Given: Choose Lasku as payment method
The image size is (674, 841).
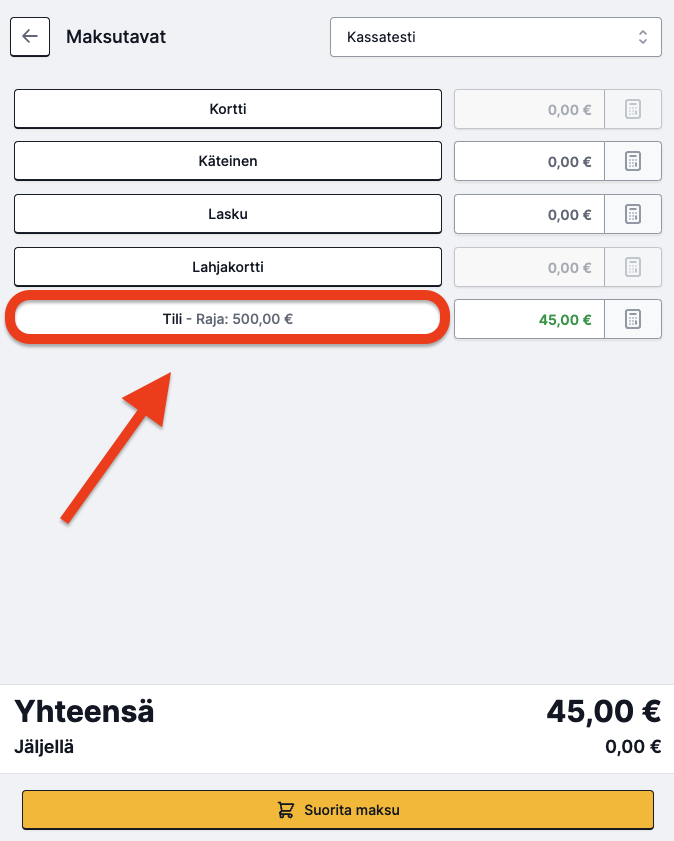Looking at the screenshot, I should (x=228, y=214).
